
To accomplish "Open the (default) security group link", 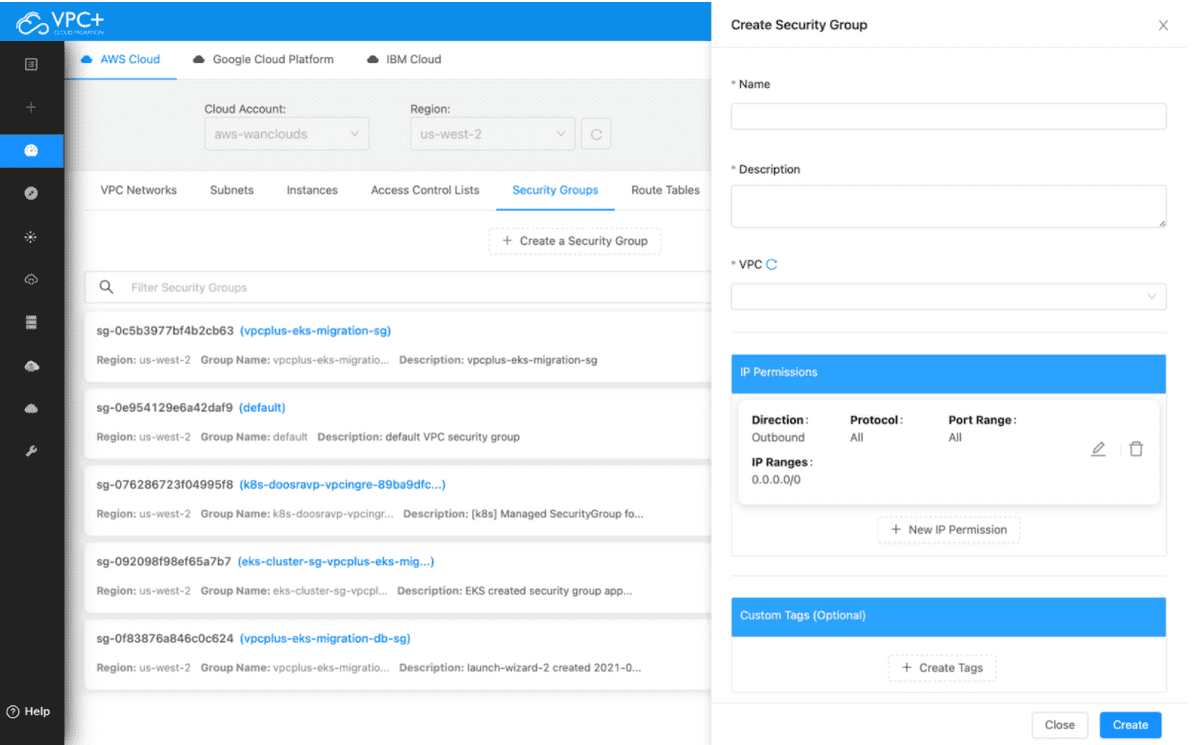I will click(x=262, y=408).
